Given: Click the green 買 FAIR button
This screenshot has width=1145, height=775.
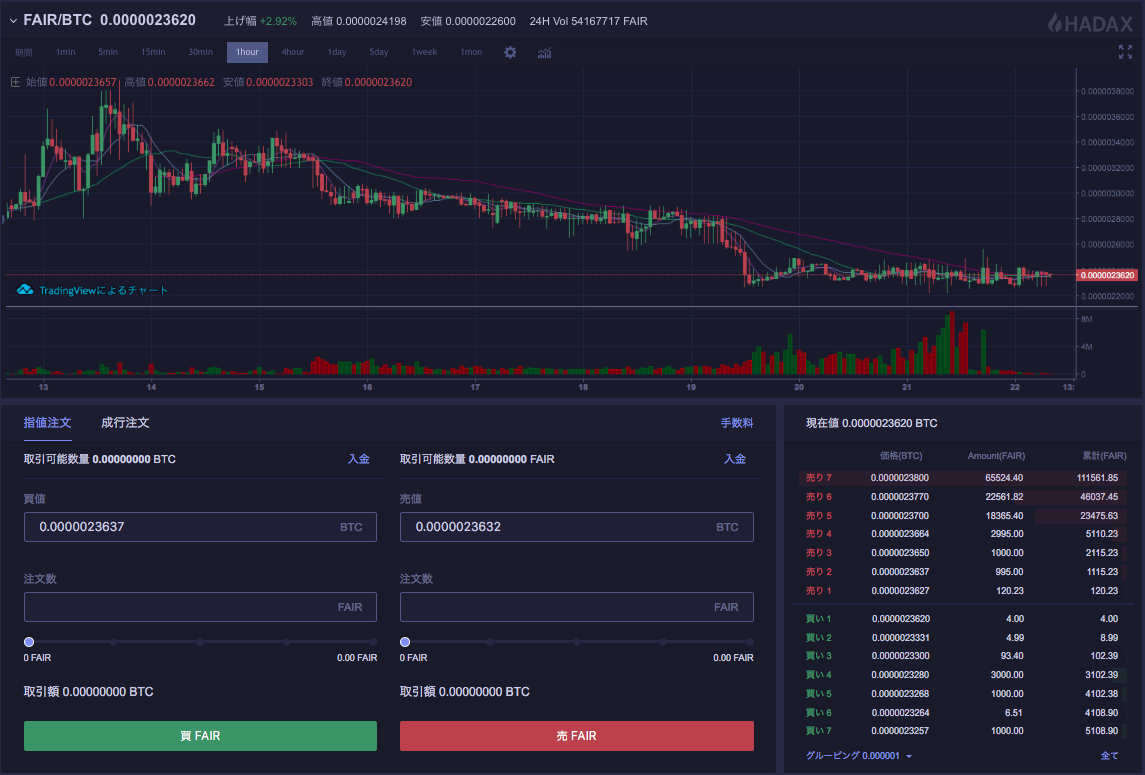Looking at the screenshot, I should 200,736.
